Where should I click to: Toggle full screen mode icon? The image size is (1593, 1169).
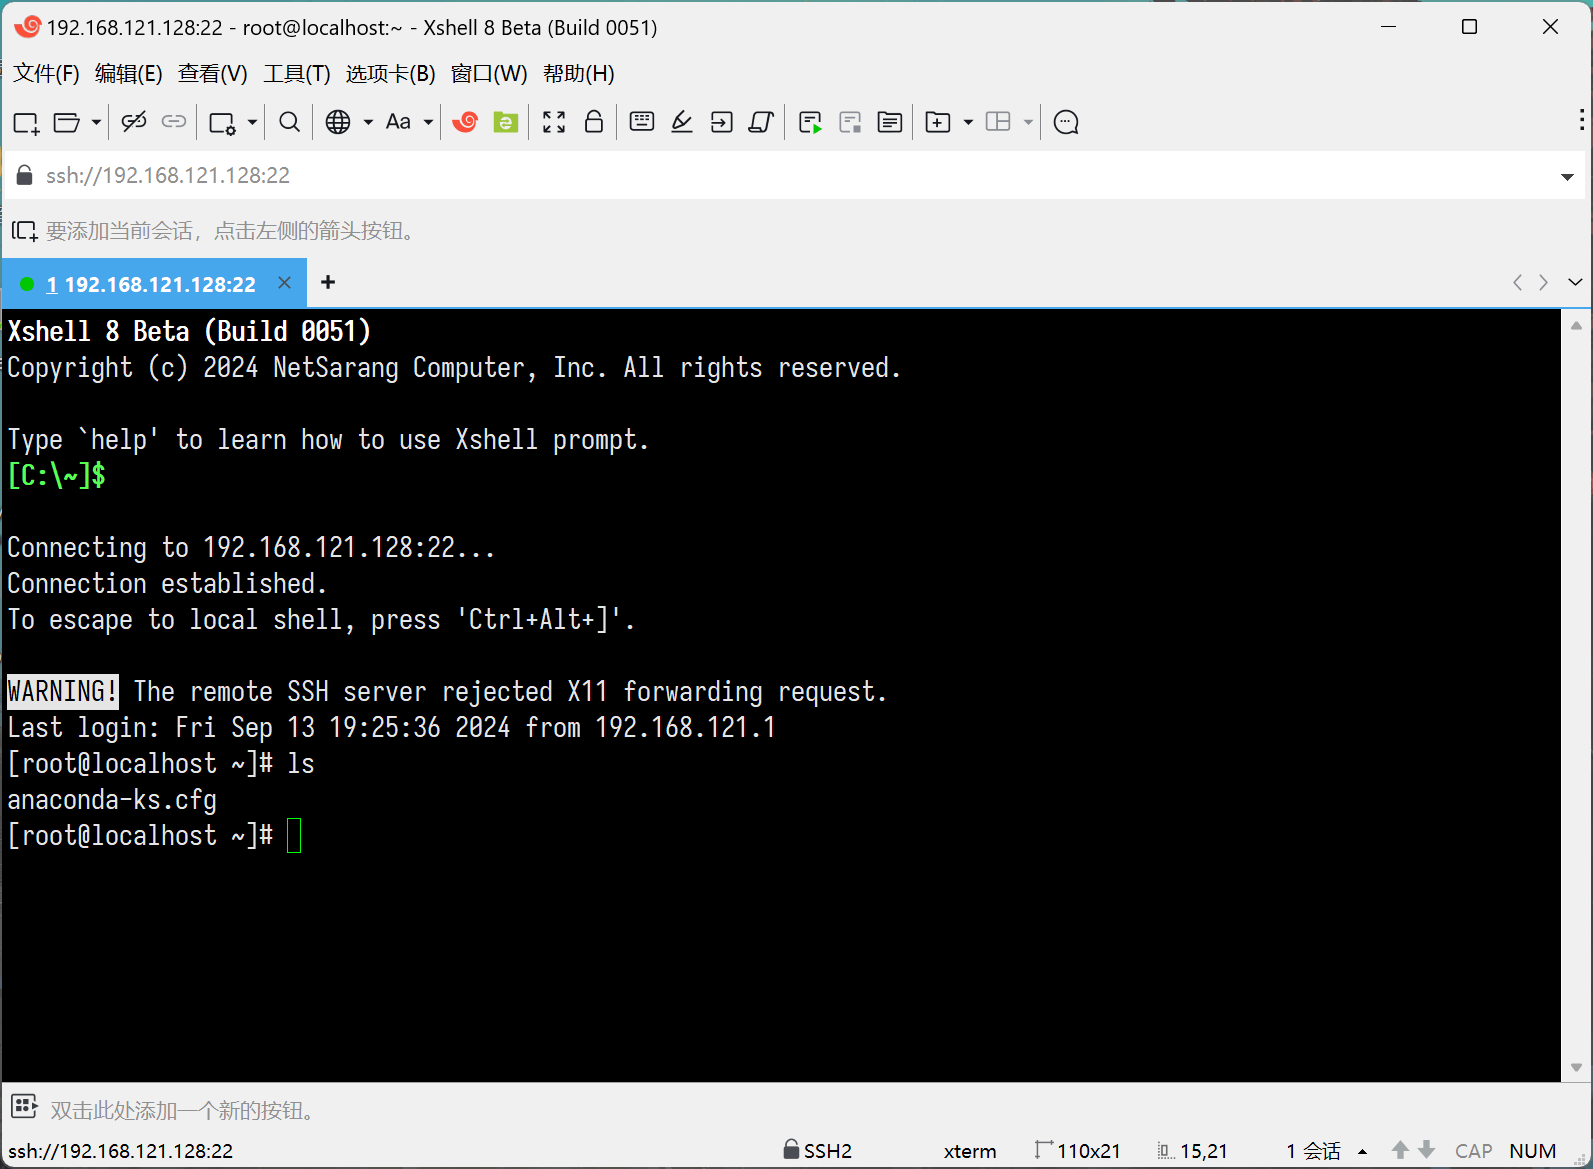click(x=554, y=122)
